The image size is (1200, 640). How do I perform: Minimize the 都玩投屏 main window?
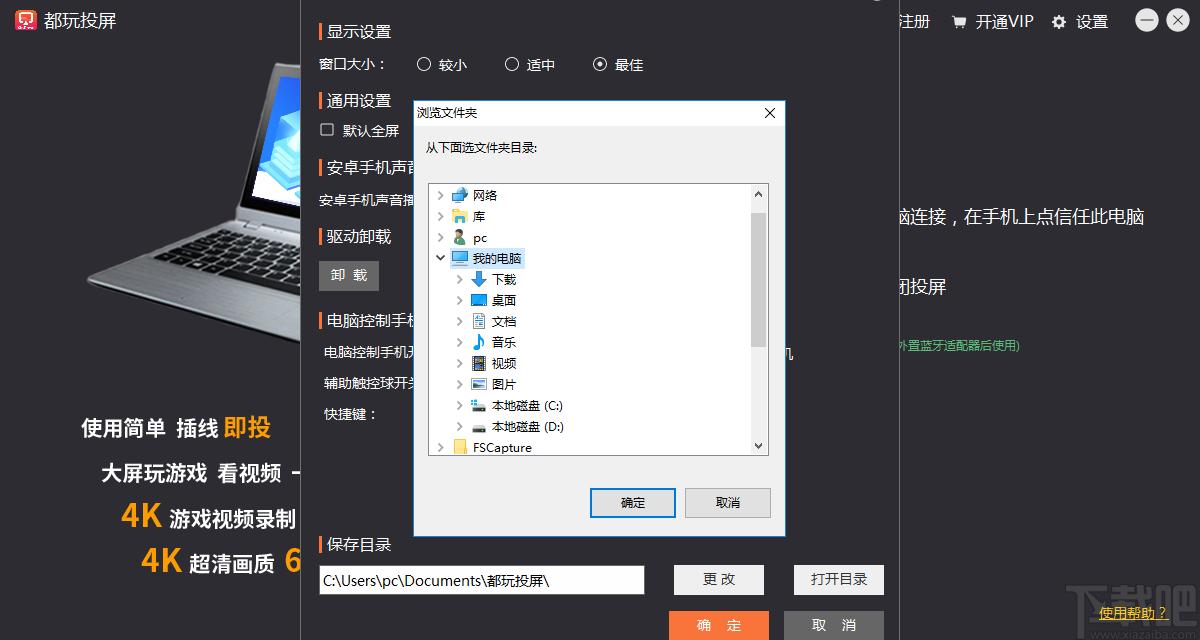click(x=1147, y=20)
